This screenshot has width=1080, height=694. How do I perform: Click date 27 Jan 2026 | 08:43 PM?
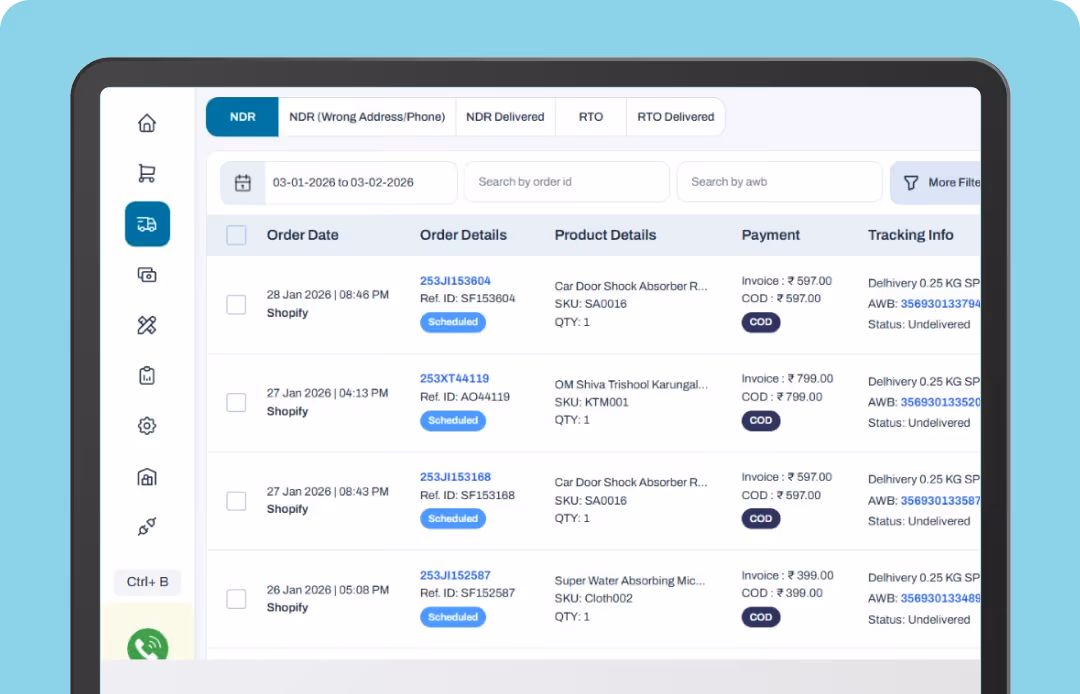[328, 492]
